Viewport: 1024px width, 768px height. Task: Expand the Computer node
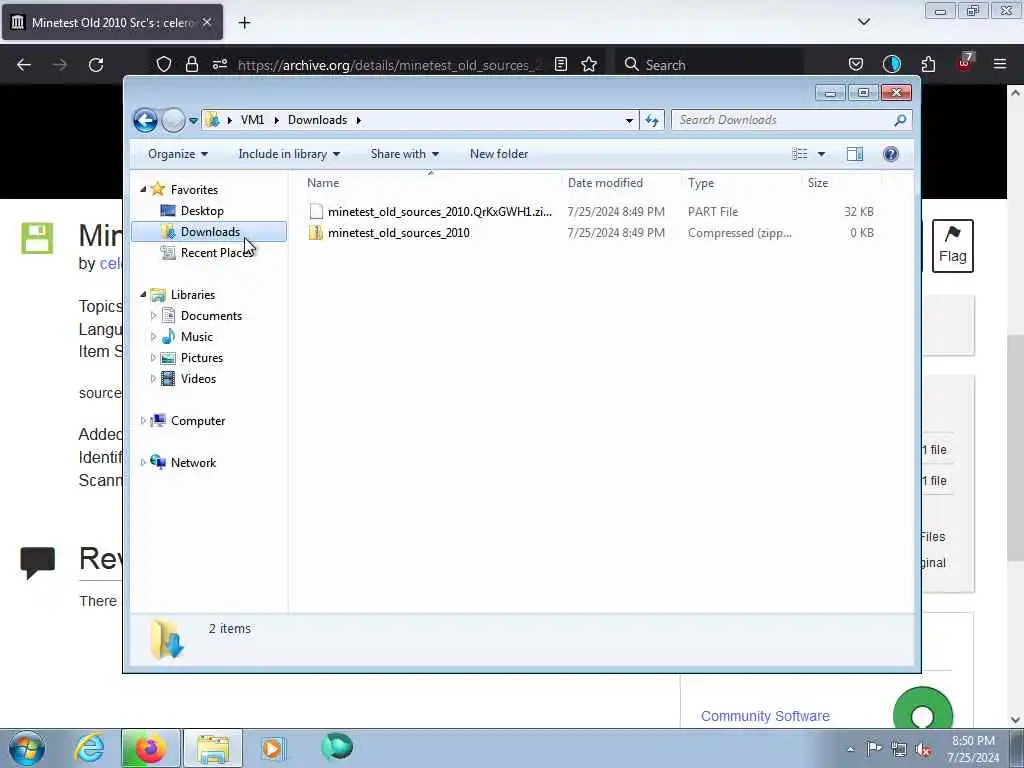143,421
